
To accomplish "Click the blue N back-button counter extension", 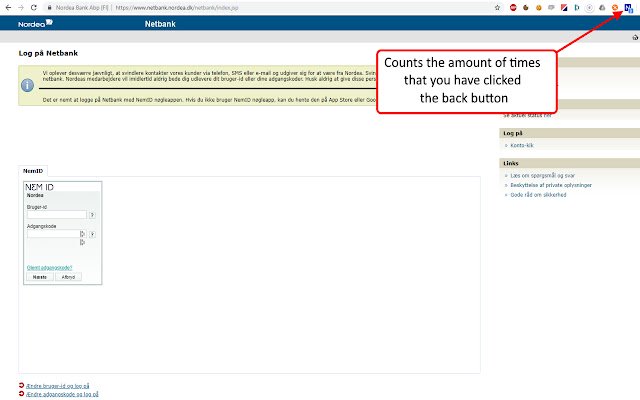I will [x=628, y=8].
